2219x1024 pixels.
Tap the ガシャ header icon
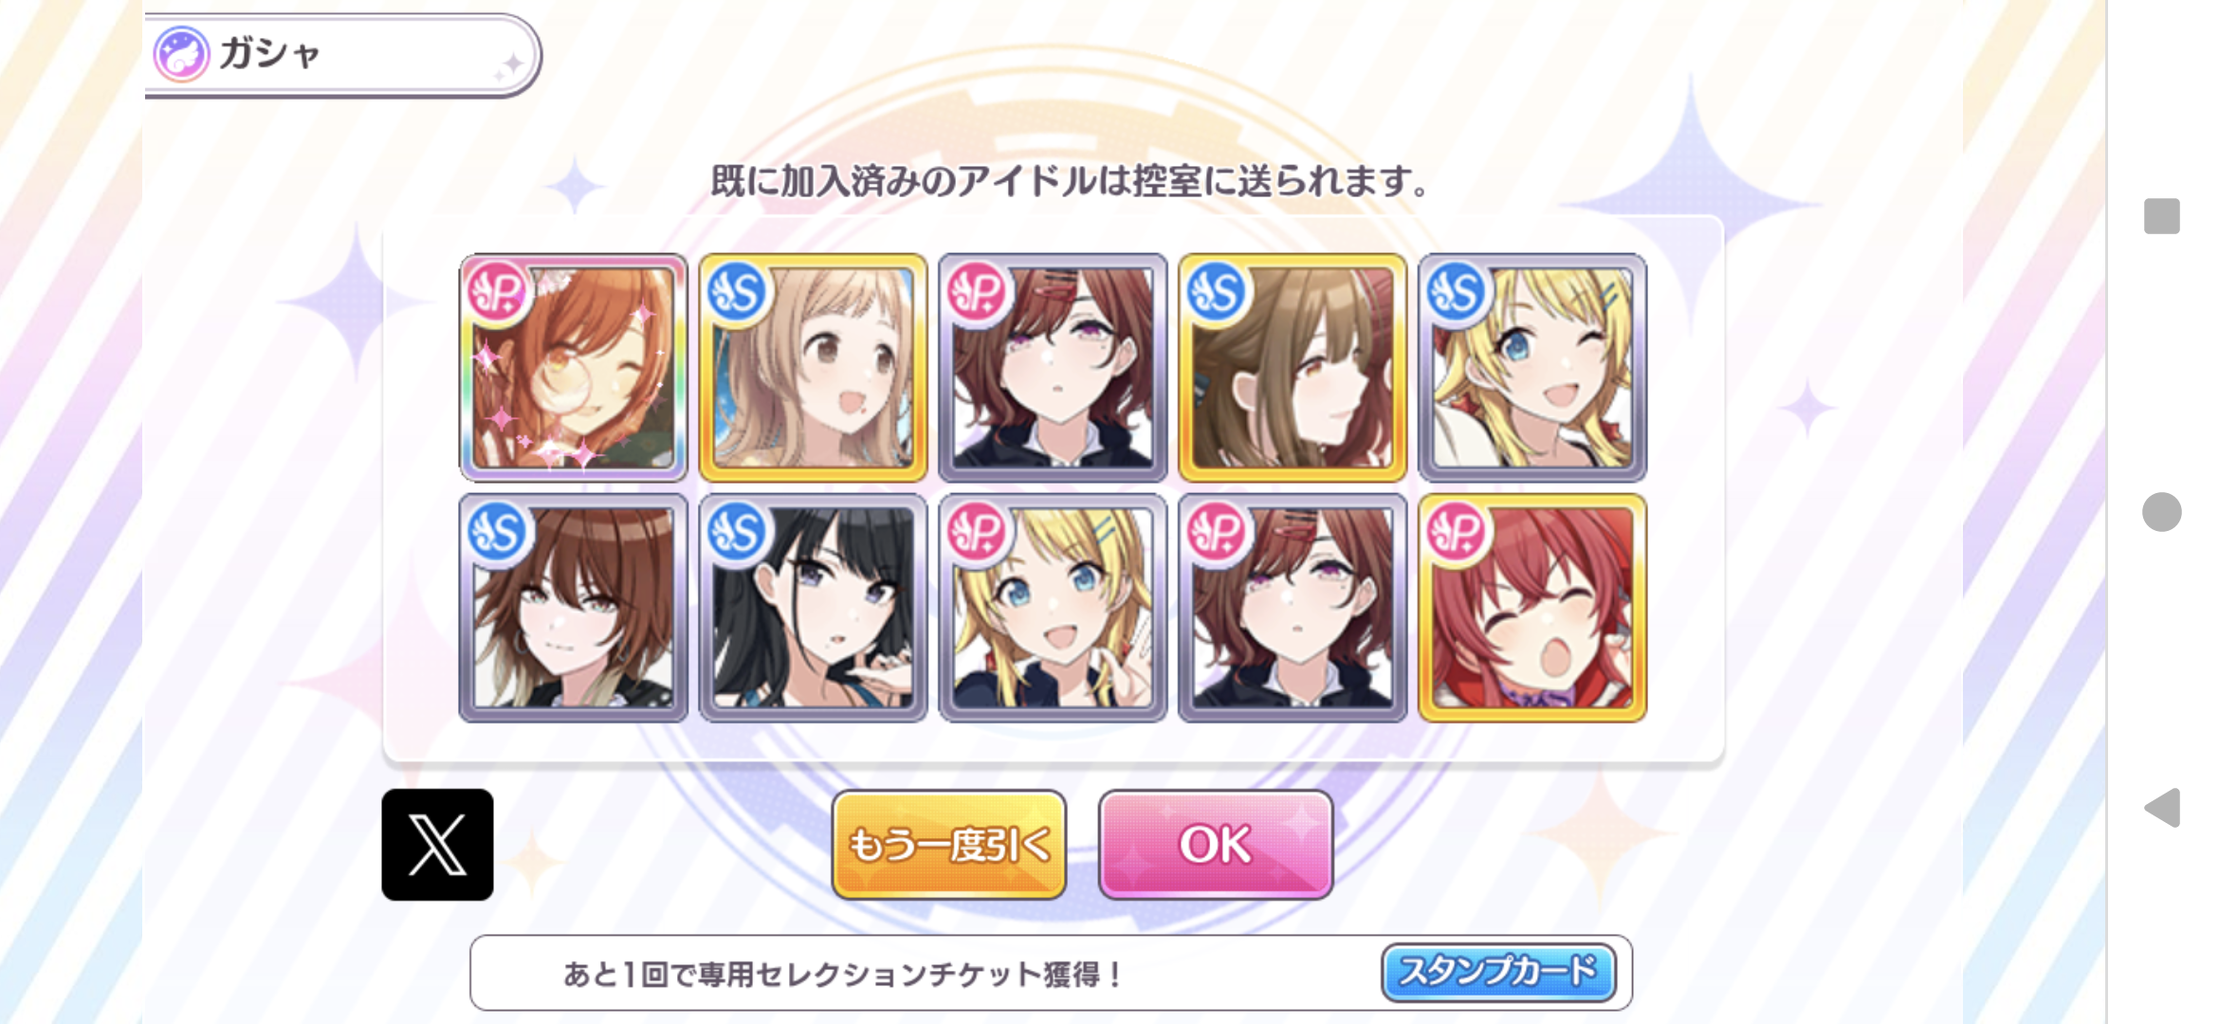[x=181, y=54]
